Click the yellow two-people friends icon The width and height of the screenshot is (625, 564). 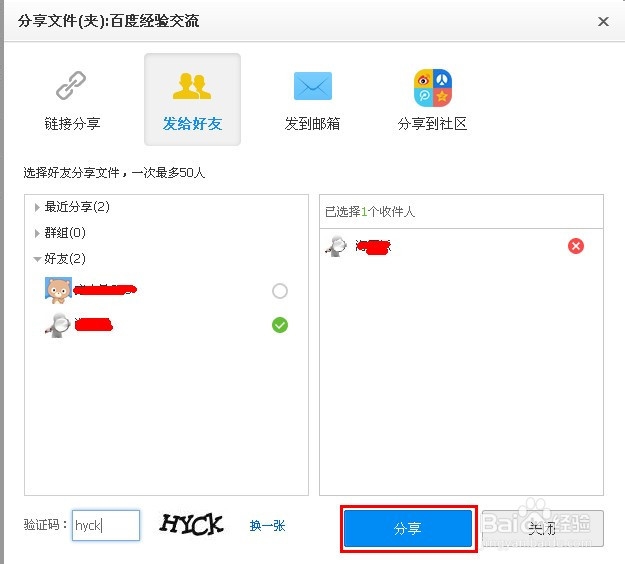coord(192,86)
